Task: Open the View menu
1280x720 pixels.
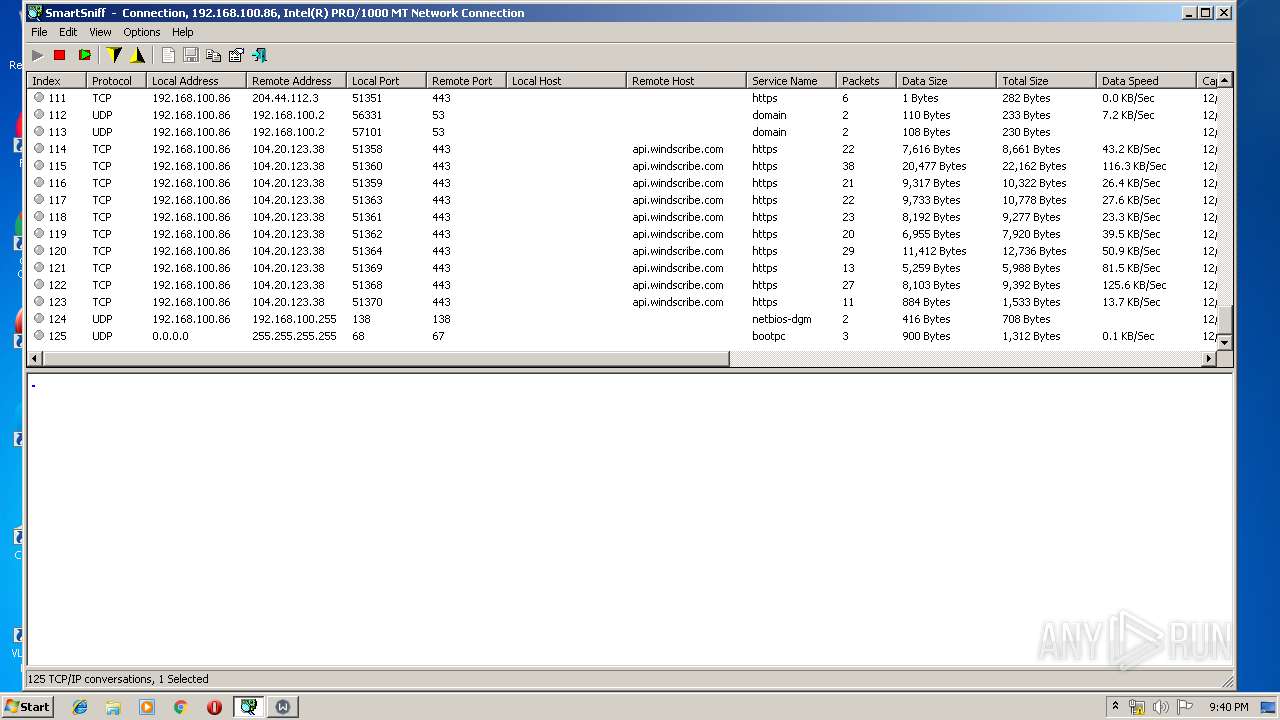Action: point(100,32)
